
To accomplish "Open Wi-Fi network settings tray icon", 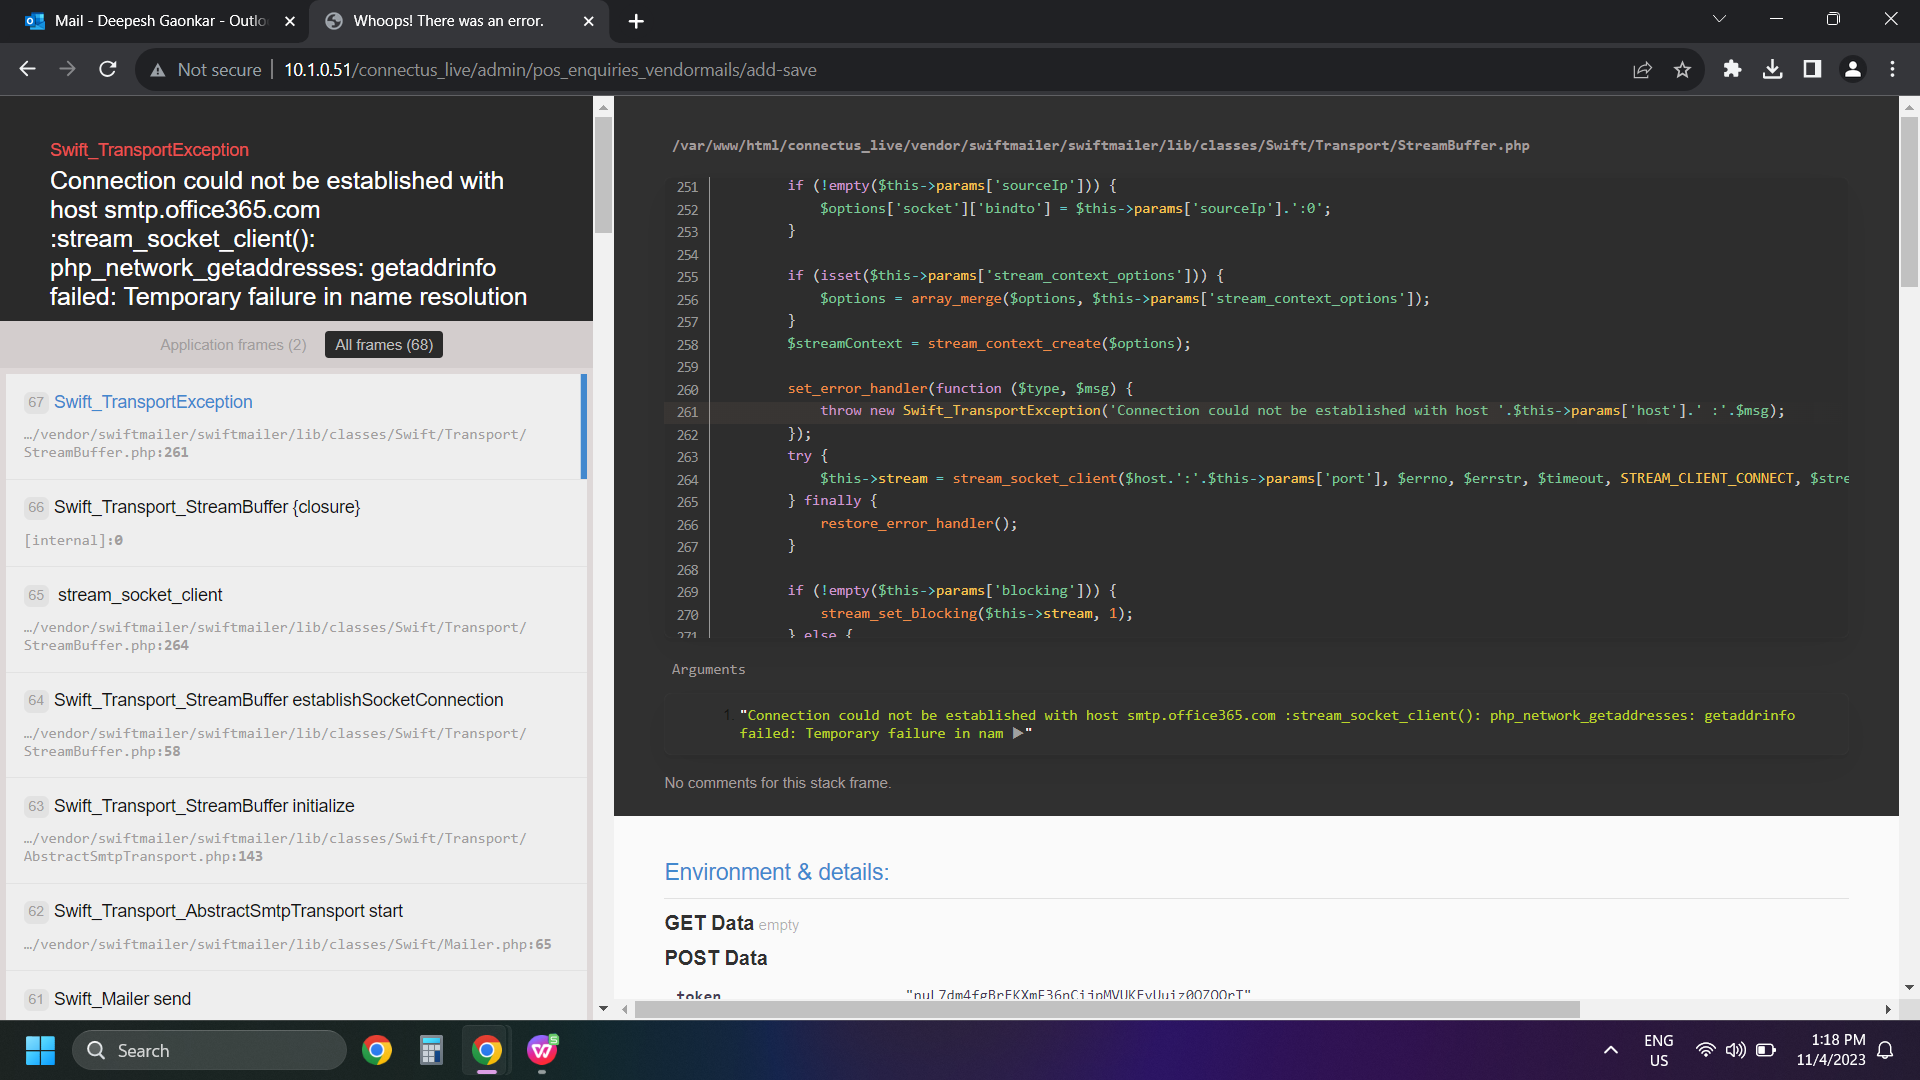I will tap(1706, 1050).
